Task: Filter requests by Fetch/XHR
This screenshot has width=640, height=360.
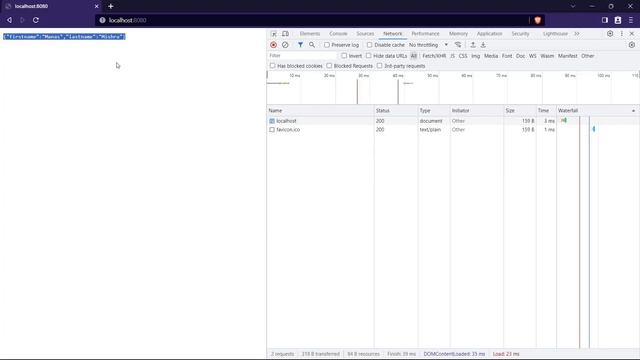Action: (434, 56)
